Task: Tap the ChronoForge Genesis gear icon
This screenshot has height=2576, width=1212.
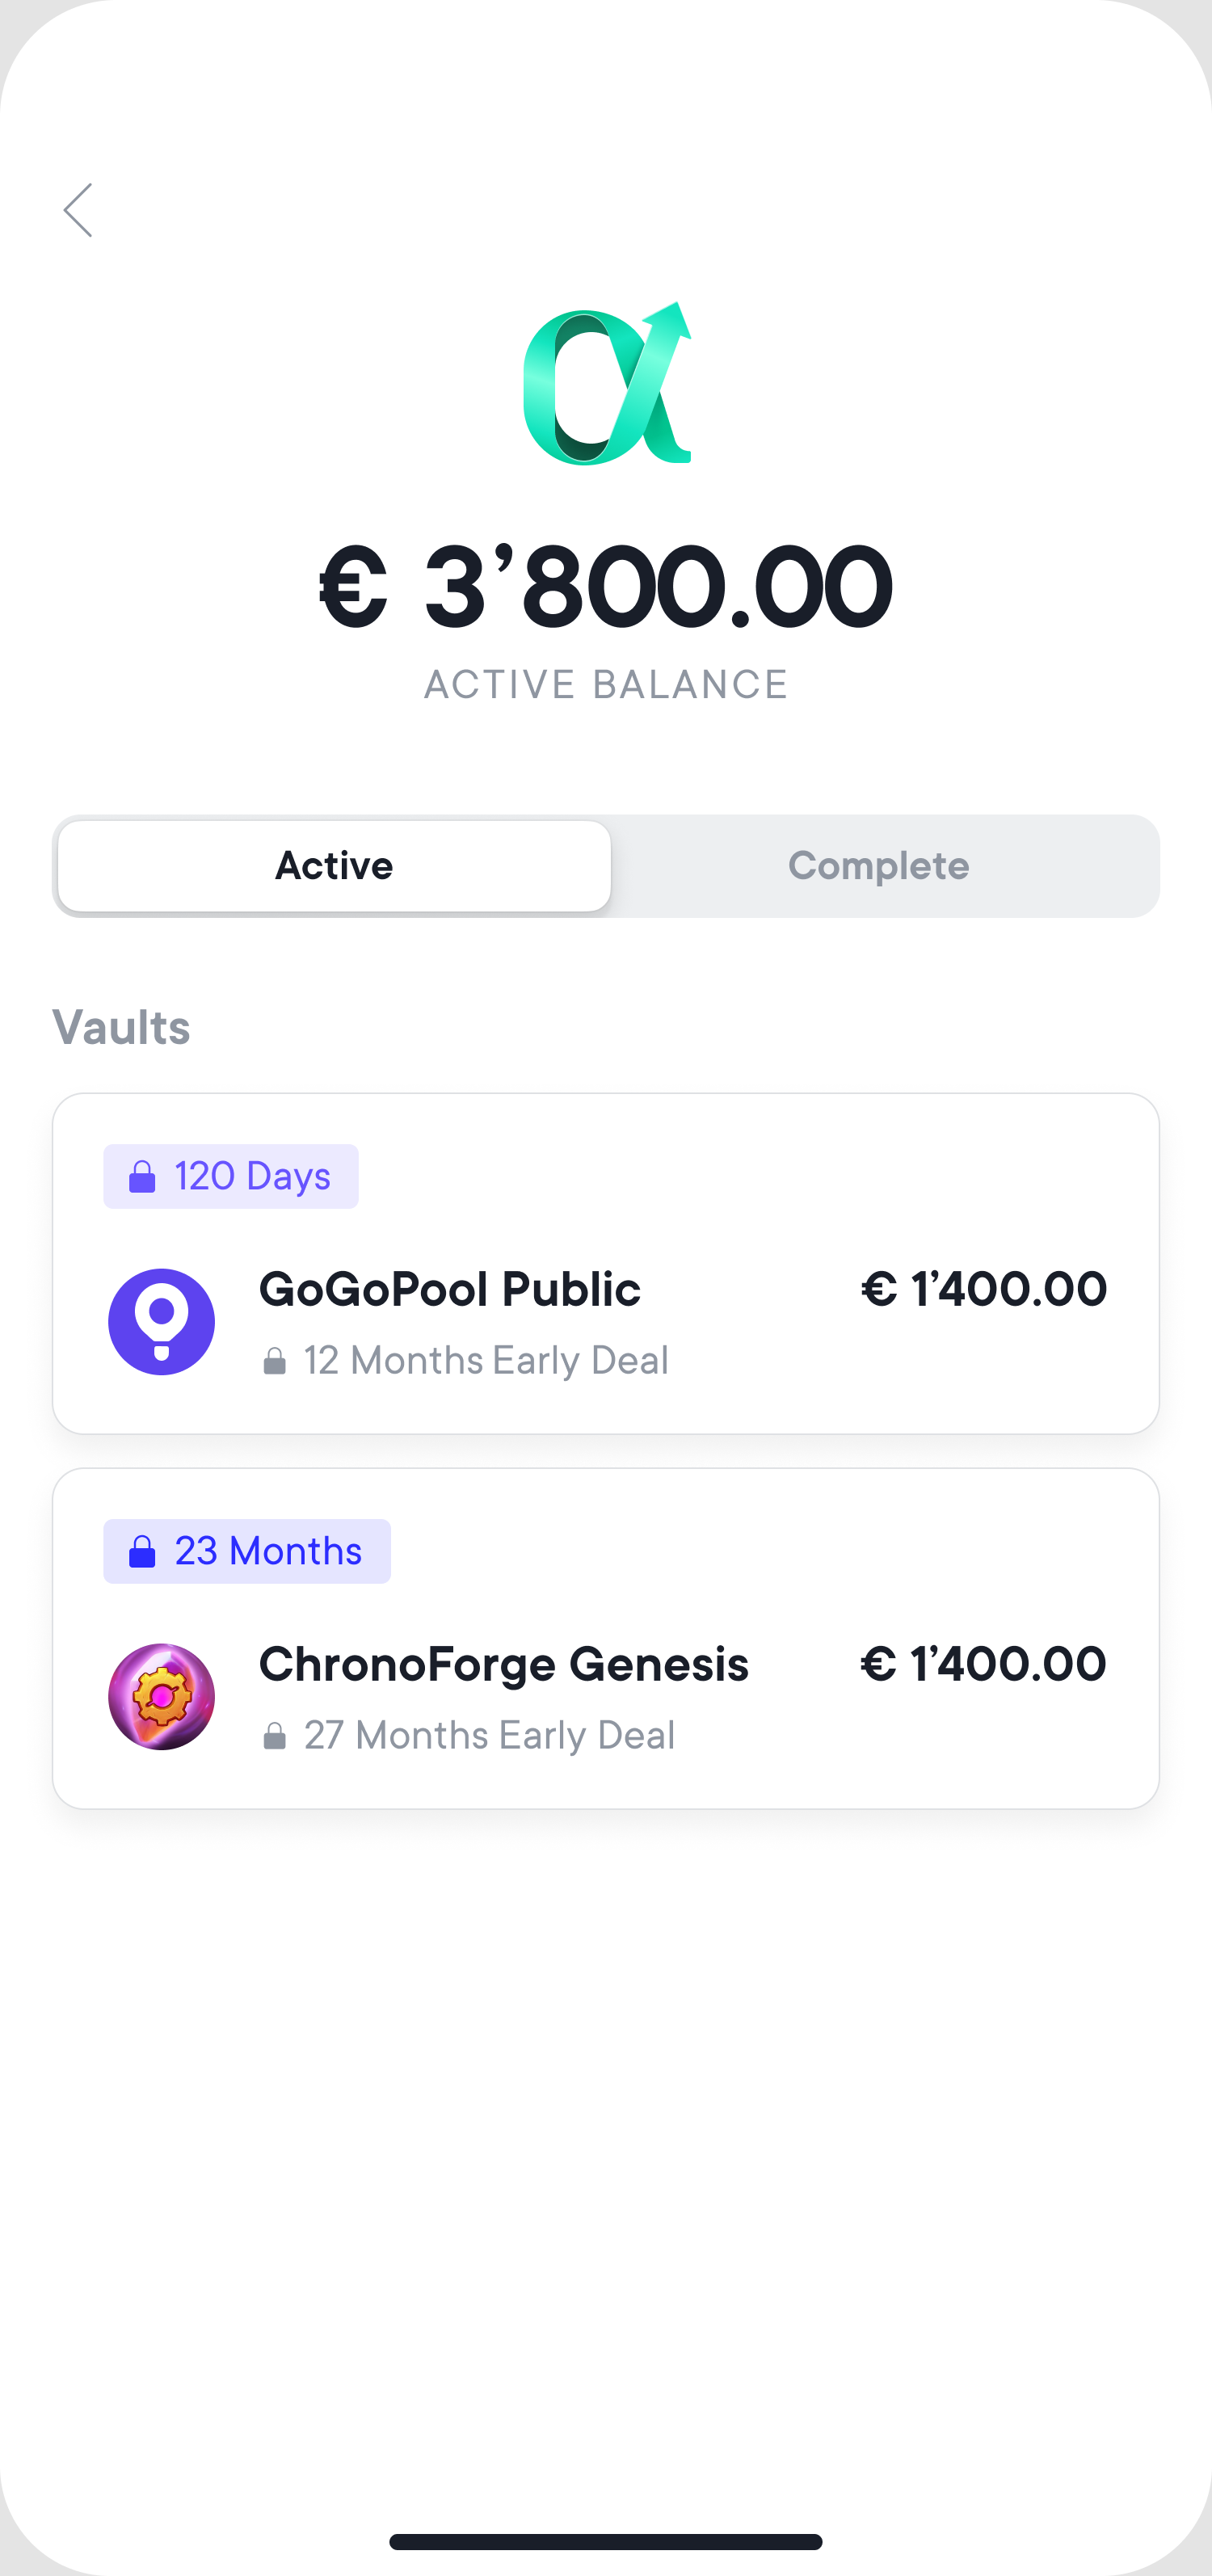Action: tap(161, 1696)
